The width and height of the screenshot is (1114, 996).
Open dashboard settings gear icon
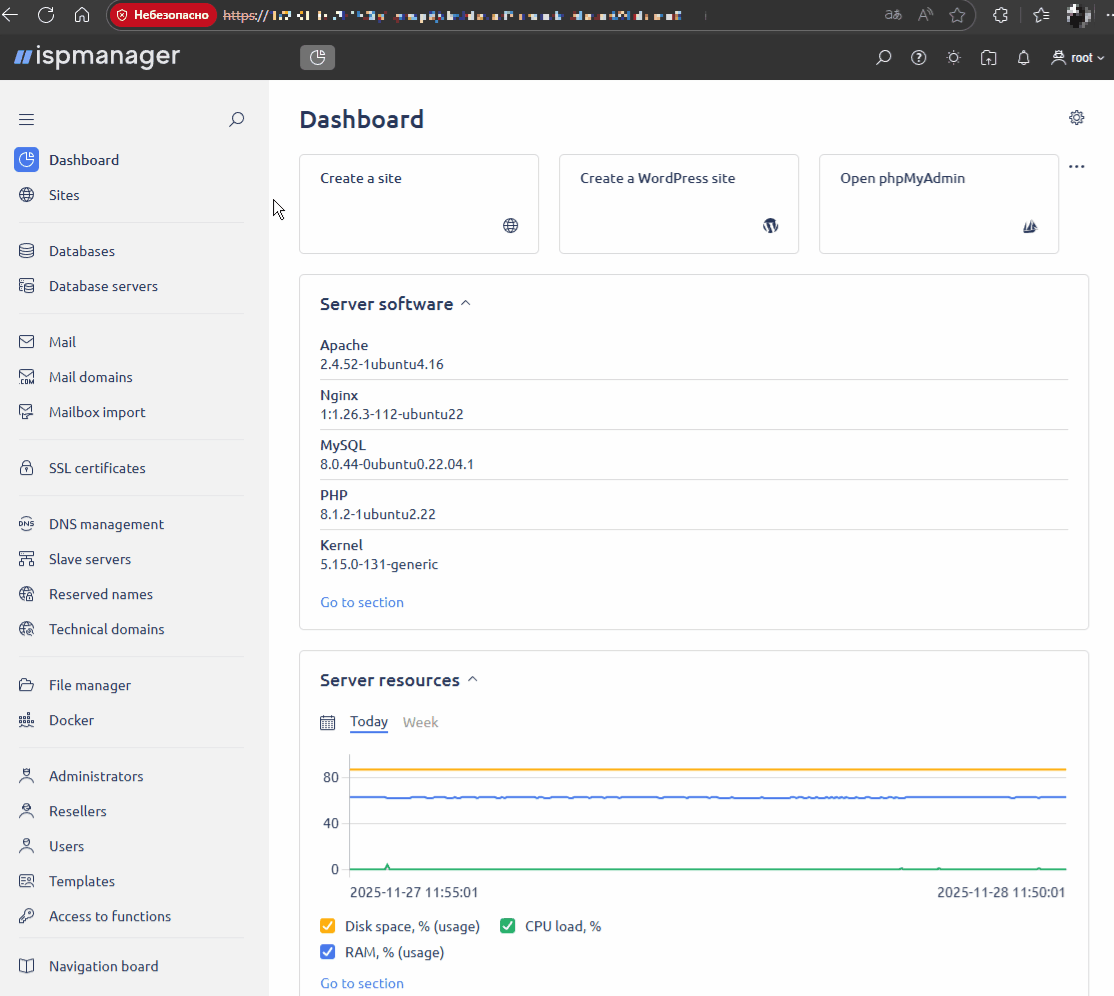click(1076, 118)
